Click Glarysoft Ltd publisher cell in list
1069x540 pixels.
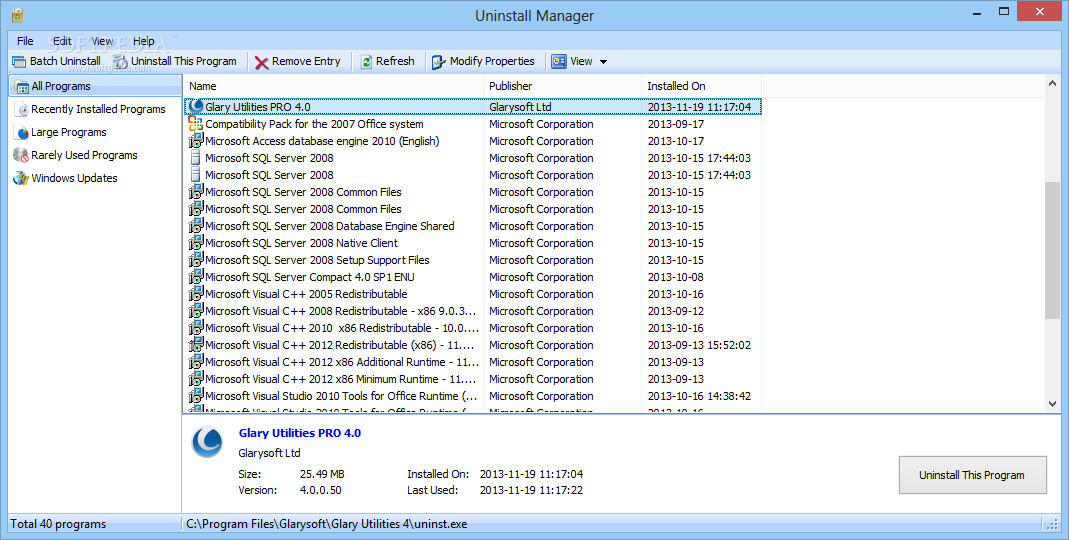[520, 107]
